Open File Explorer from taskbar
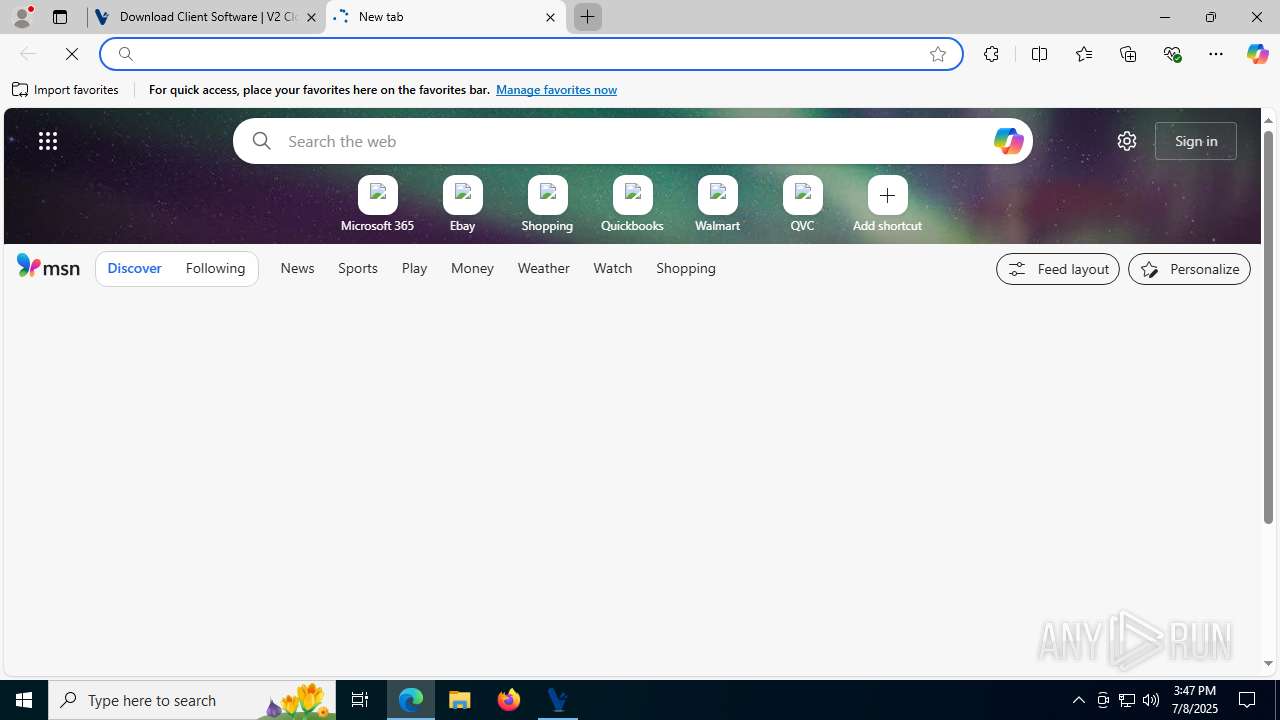The height and width of the screenshot is (720, 1280). [460, 700]
